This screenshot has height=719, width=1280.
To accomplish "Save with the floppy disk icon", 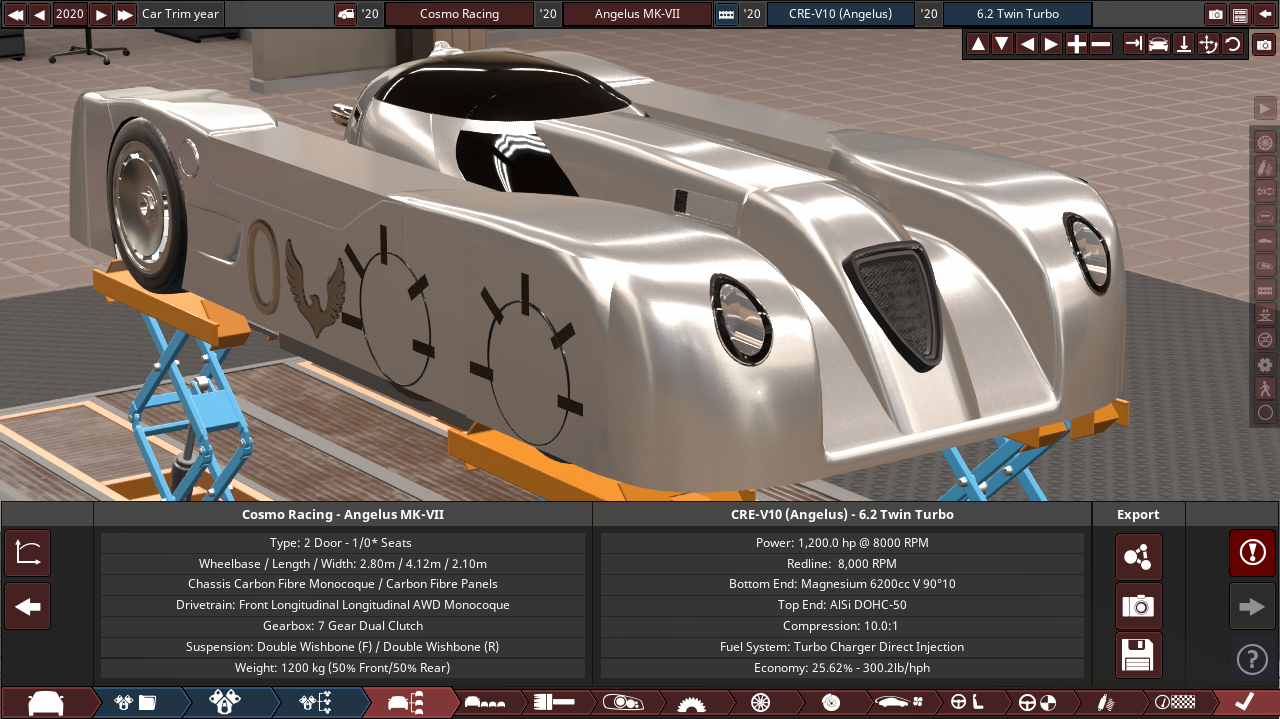I will click(1139, 655).
